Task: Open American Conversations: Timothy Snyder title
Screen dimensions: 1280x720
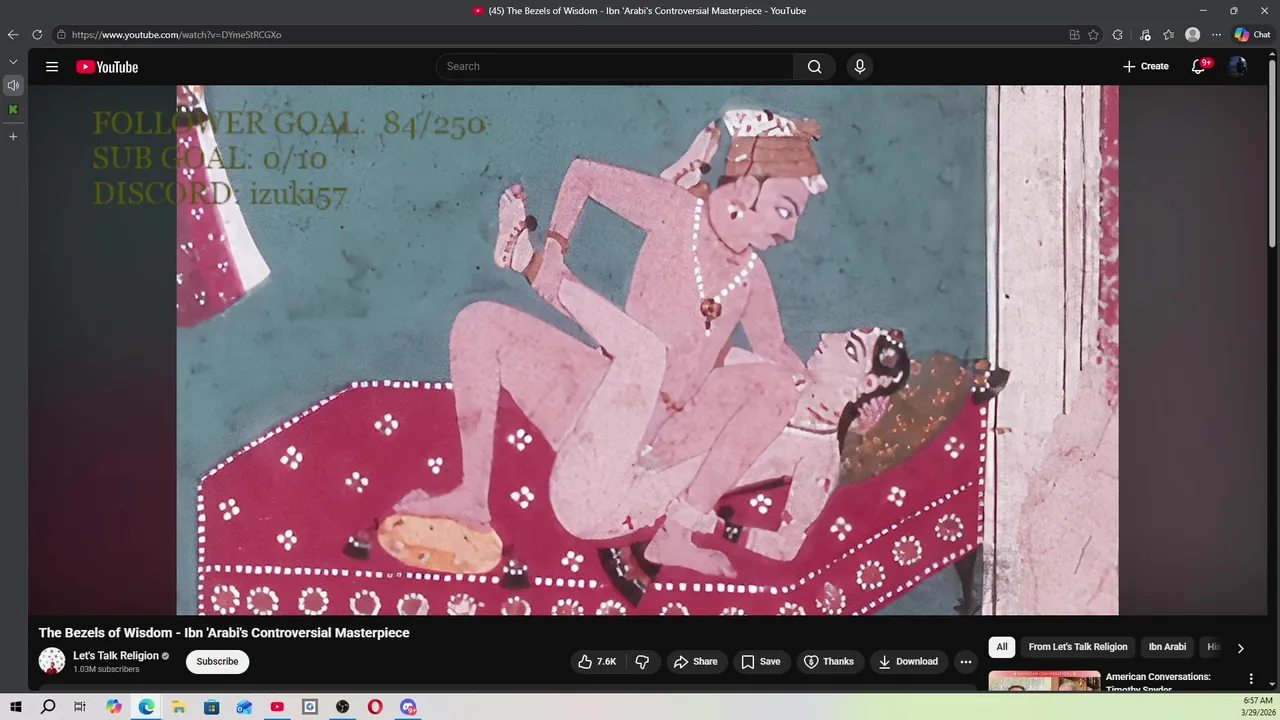Action: click(x=1158, y=682)
